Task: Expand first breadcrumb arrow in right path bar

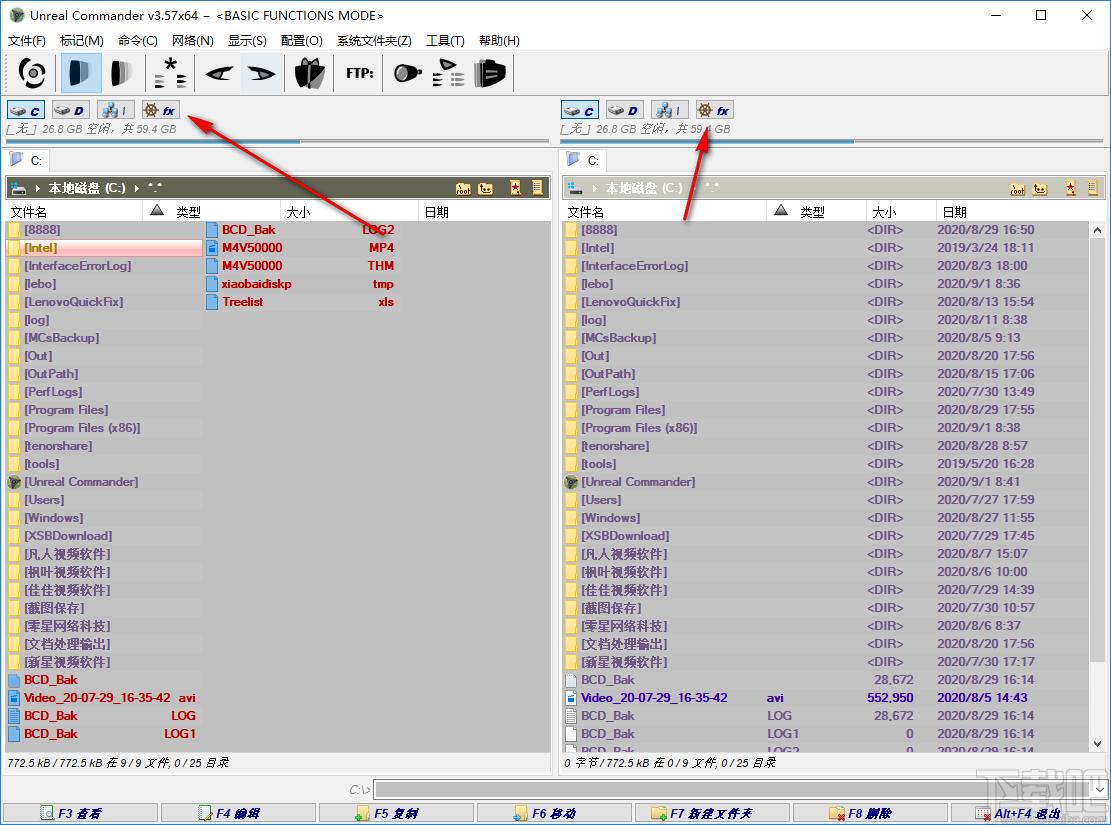Action: [x=594, y=189]
